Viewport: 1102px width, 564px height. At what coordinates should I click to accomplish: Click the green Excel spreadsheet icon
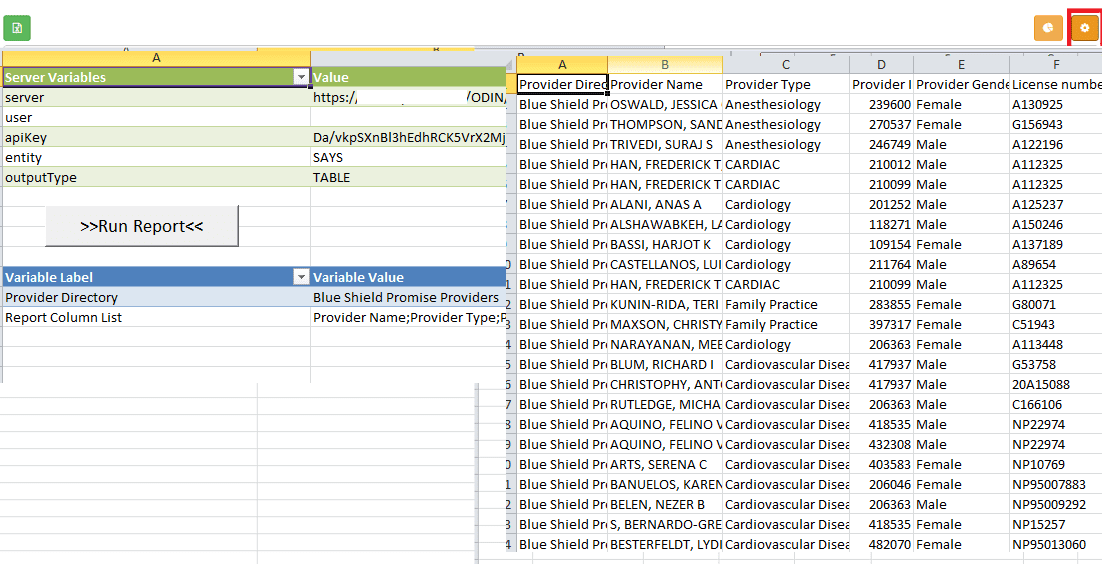click(17, 28)
